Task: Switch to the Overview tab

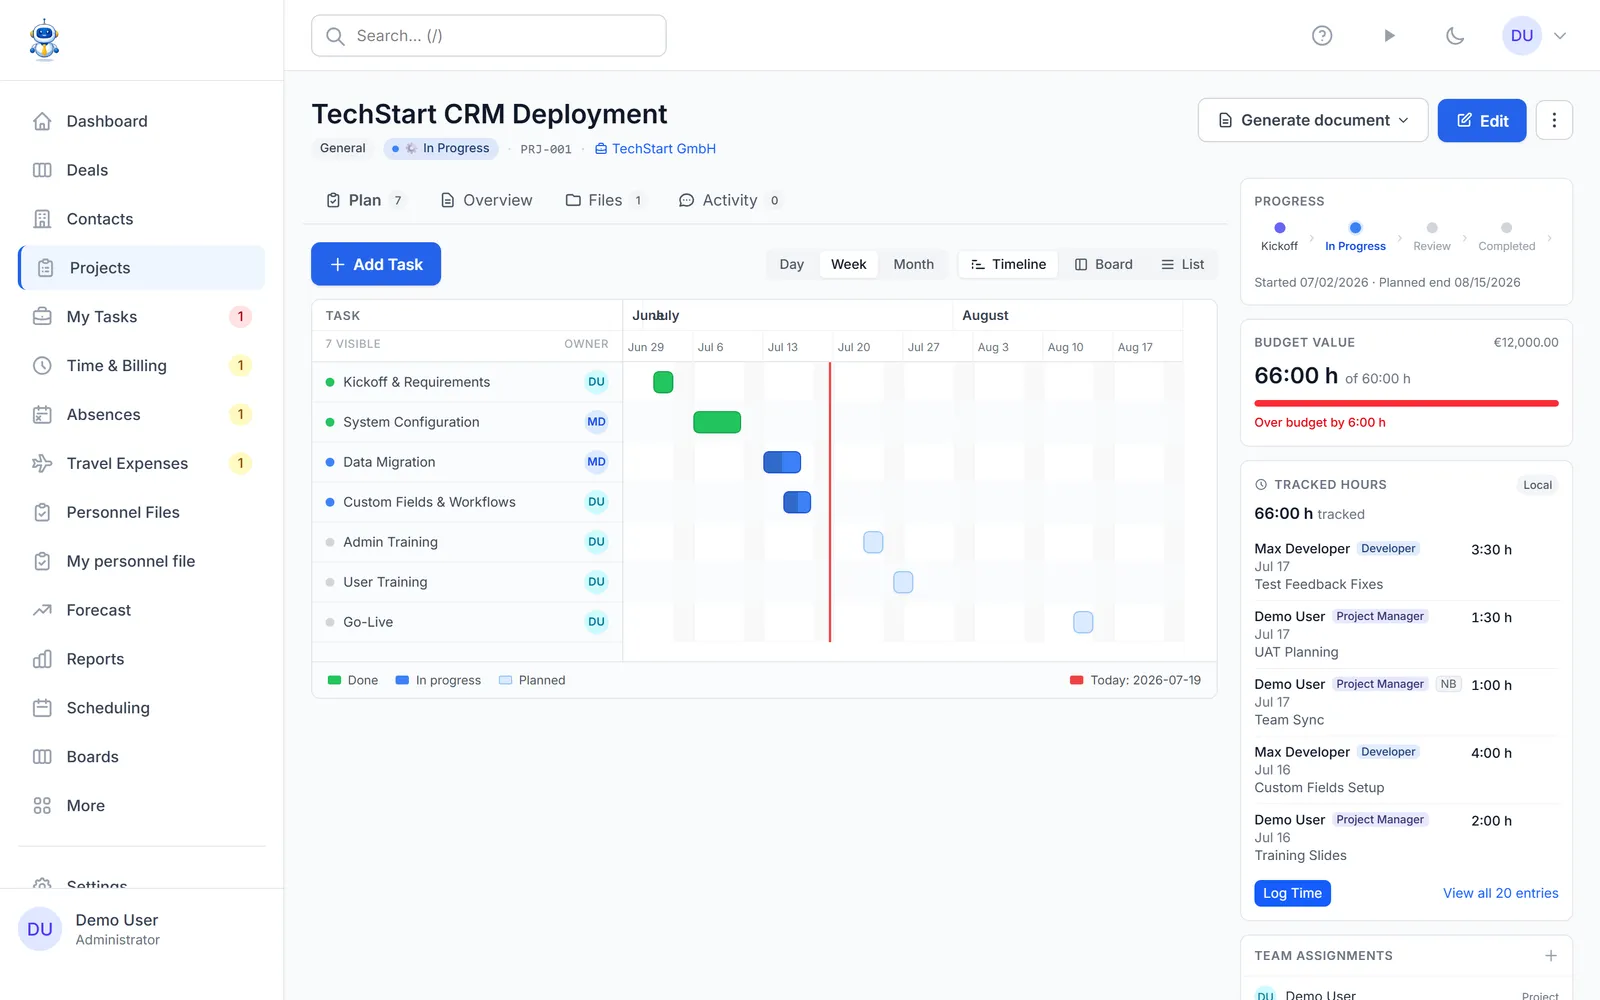Action: click(487, 200)
